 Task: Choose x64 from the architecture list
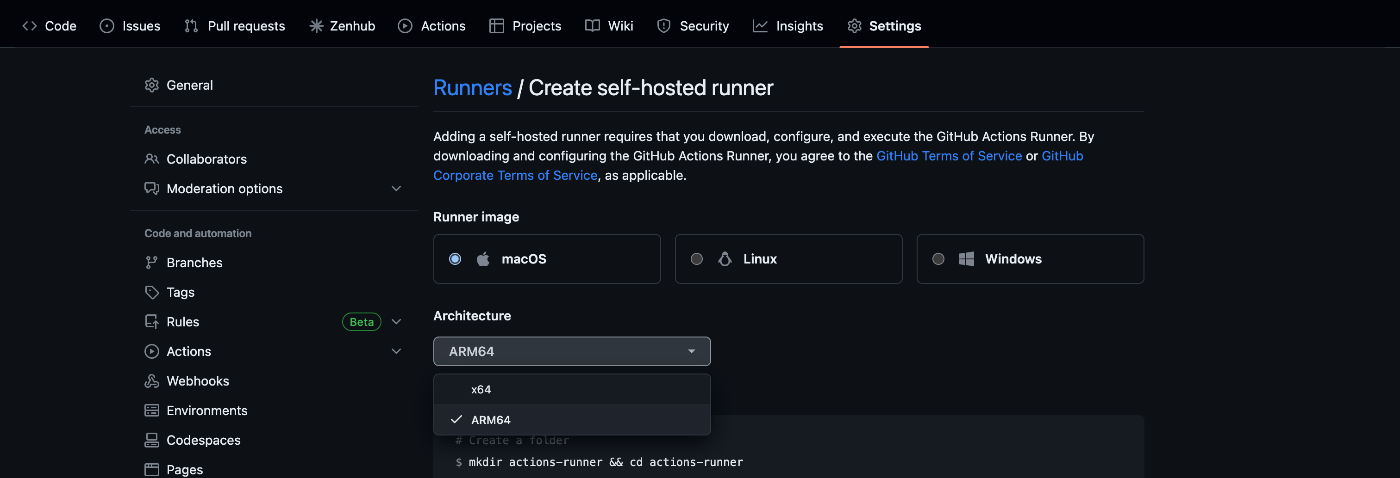(x=572, y=389)
